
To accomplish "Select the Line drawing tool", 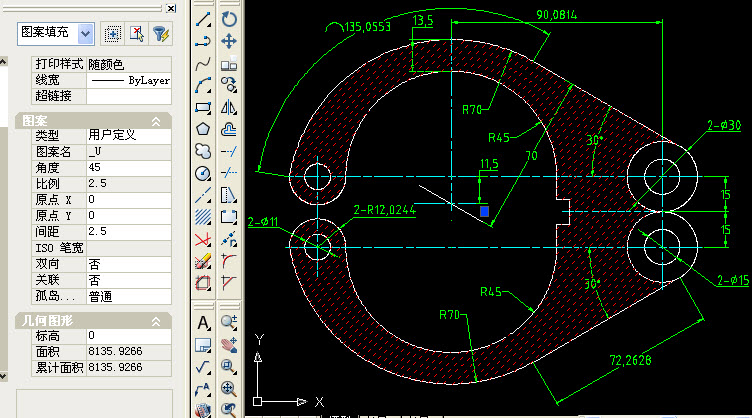I will tap(203, 20).
